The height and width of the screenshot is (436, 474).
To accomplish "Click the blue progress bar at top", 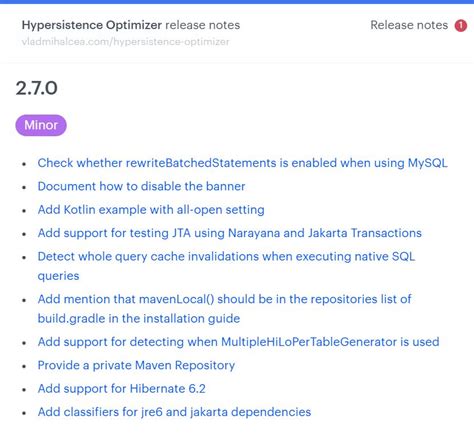I will [x=237, y=2].
